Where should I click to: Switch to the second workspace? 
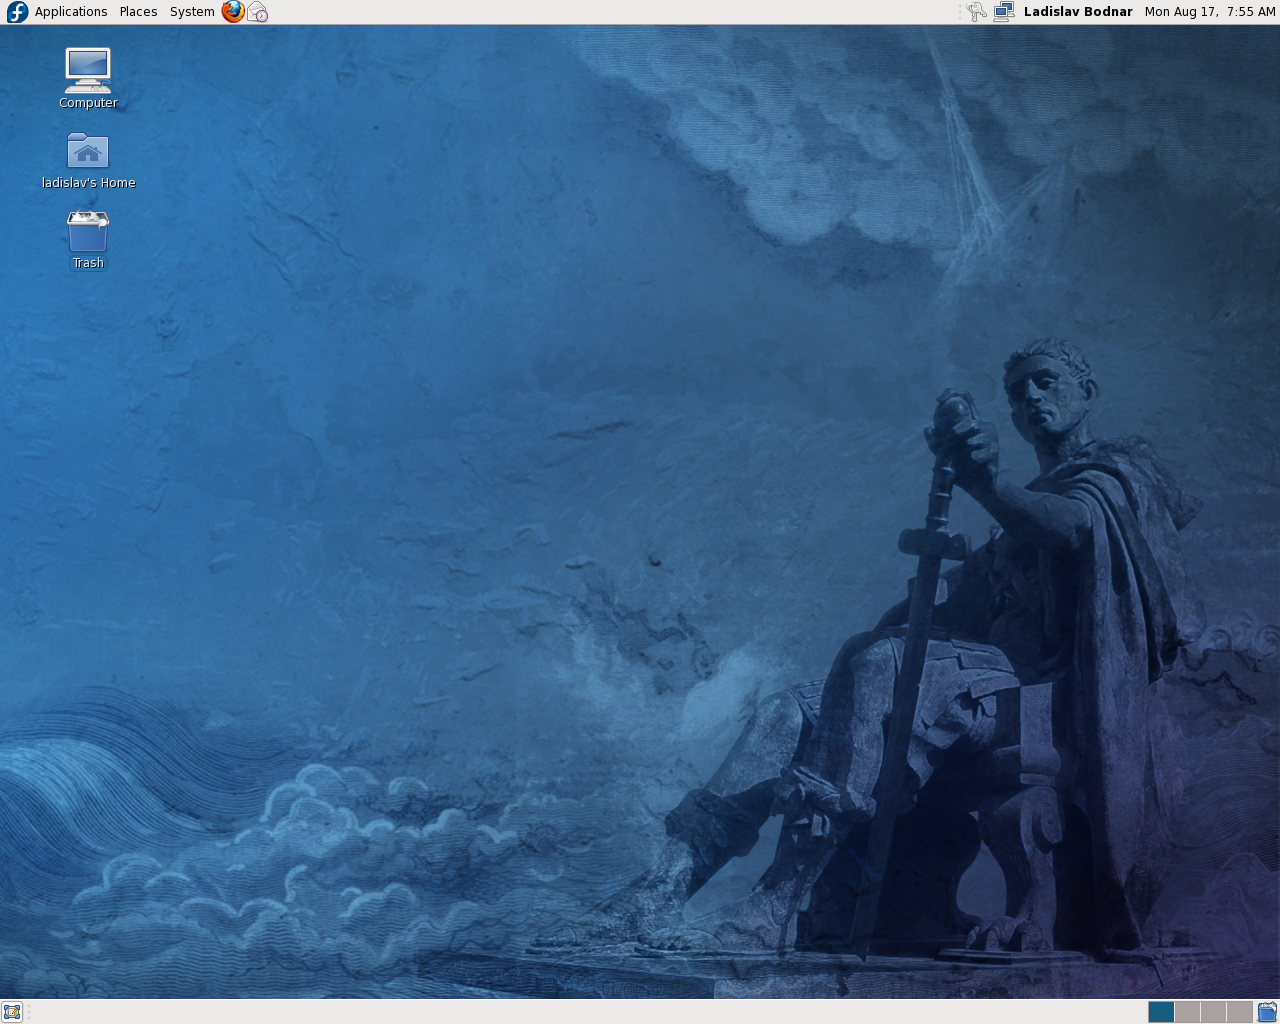coord(1187,1012)
